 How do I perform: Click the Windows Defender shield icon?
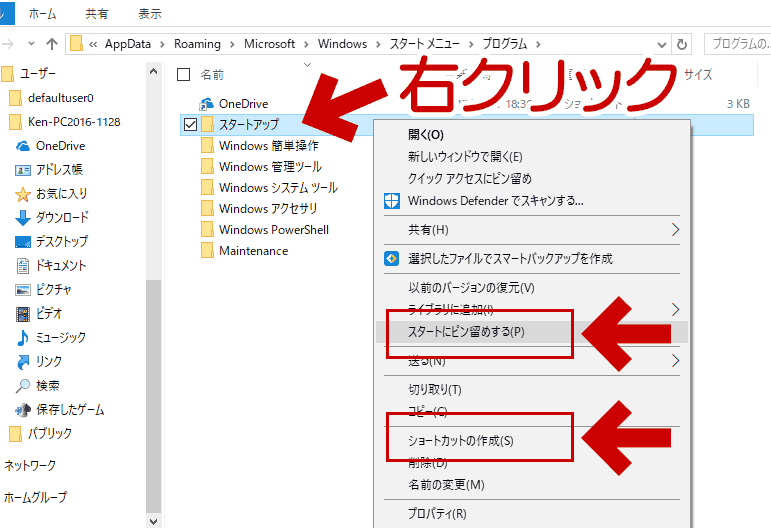[391, 201]
